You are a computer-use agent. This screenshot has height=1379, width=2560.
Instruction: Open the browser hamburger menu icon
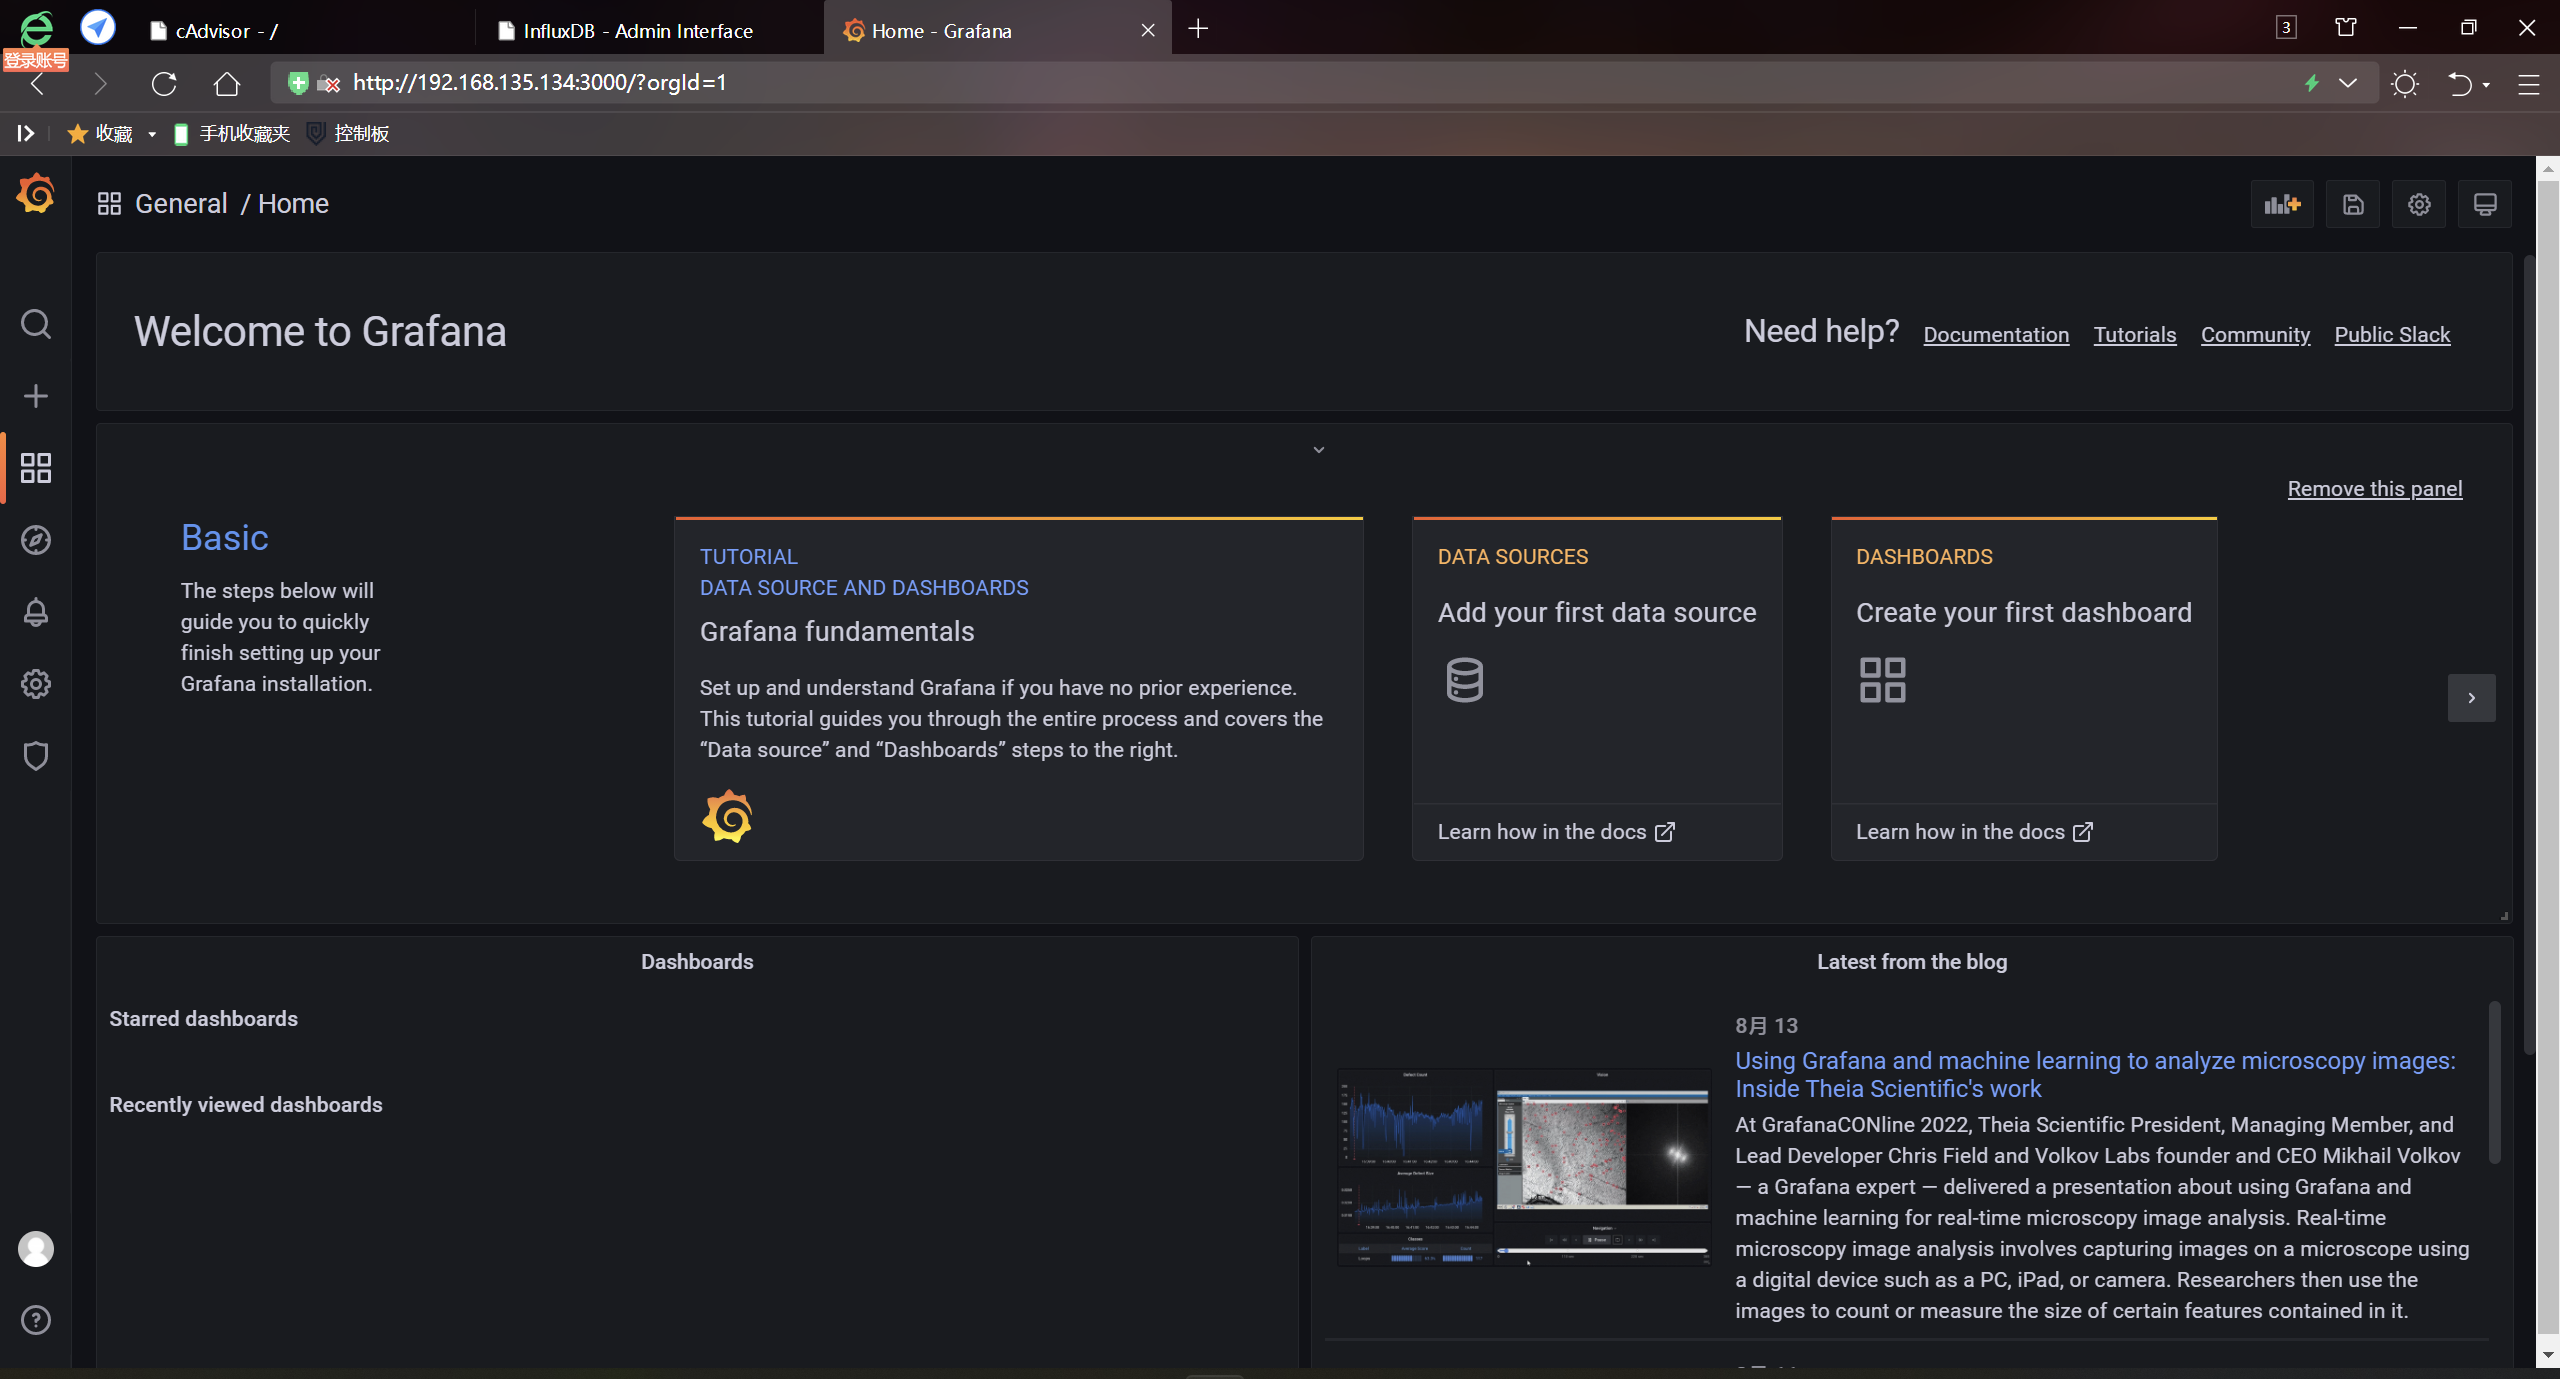click(x=2529, y=84)
